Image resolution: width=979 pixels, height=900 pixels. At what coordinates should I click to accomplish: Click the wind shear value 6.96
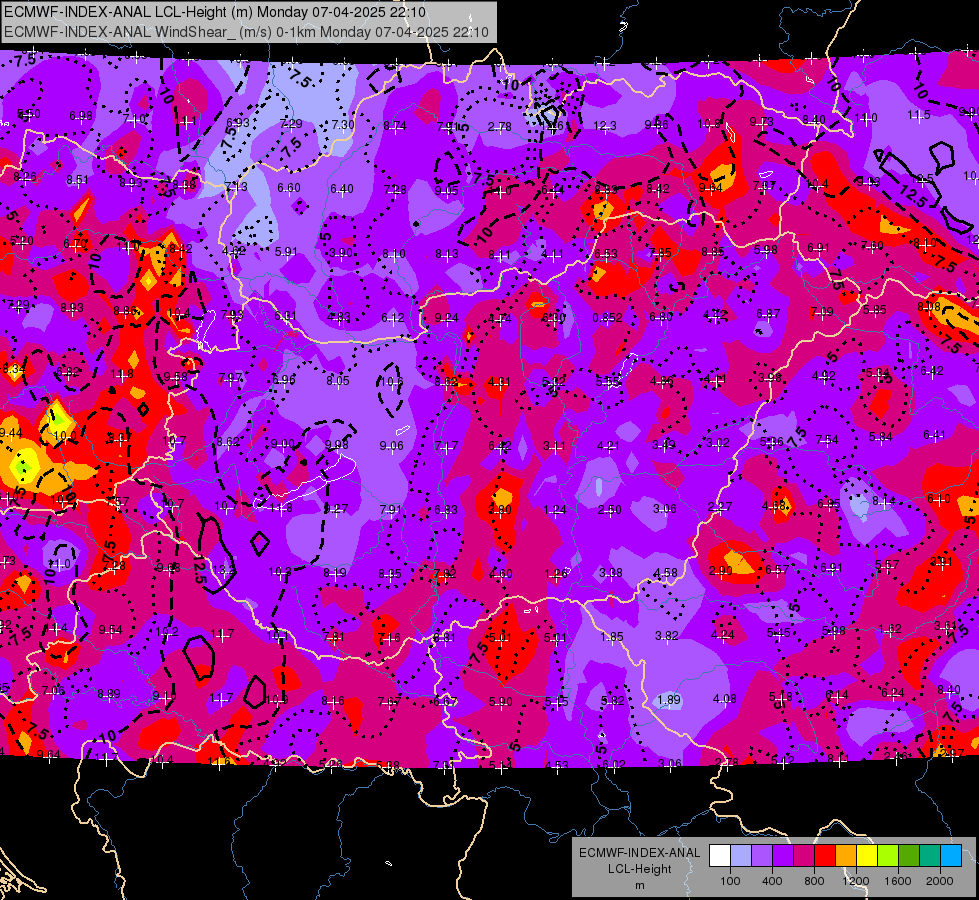(283, 380)
